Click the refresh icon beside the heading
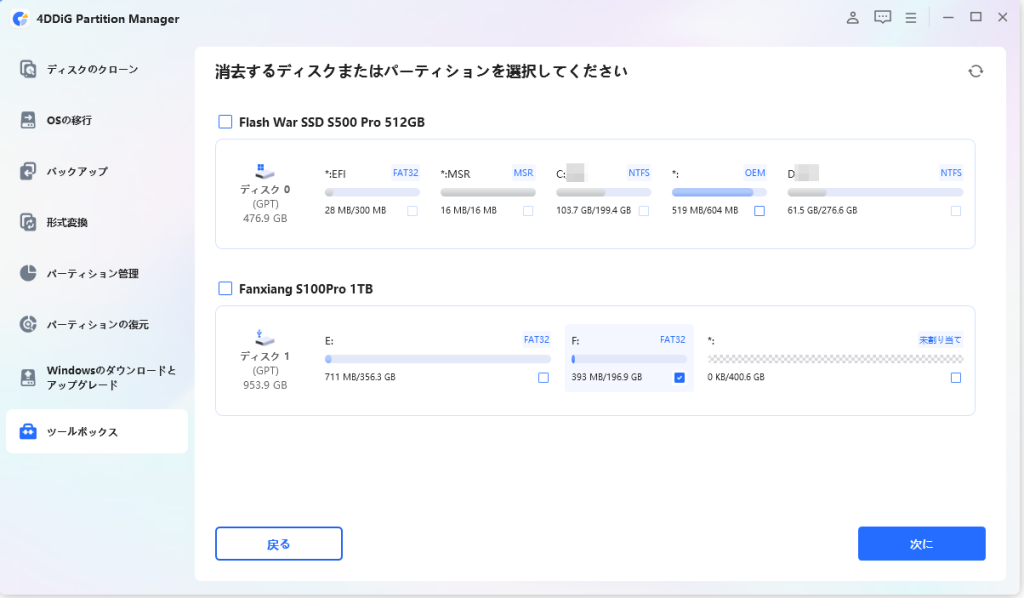Screen dimensions: 1024x598 pos(975,71)
